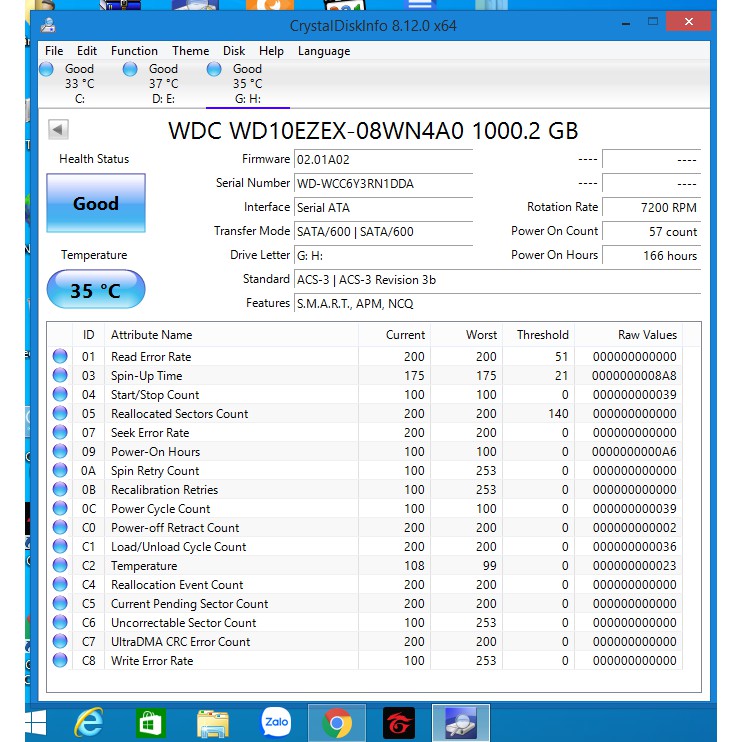This screenshot has width=742, height=742.
Task: Click status circle for Recalibration Retries
Action: click(60, 489)
